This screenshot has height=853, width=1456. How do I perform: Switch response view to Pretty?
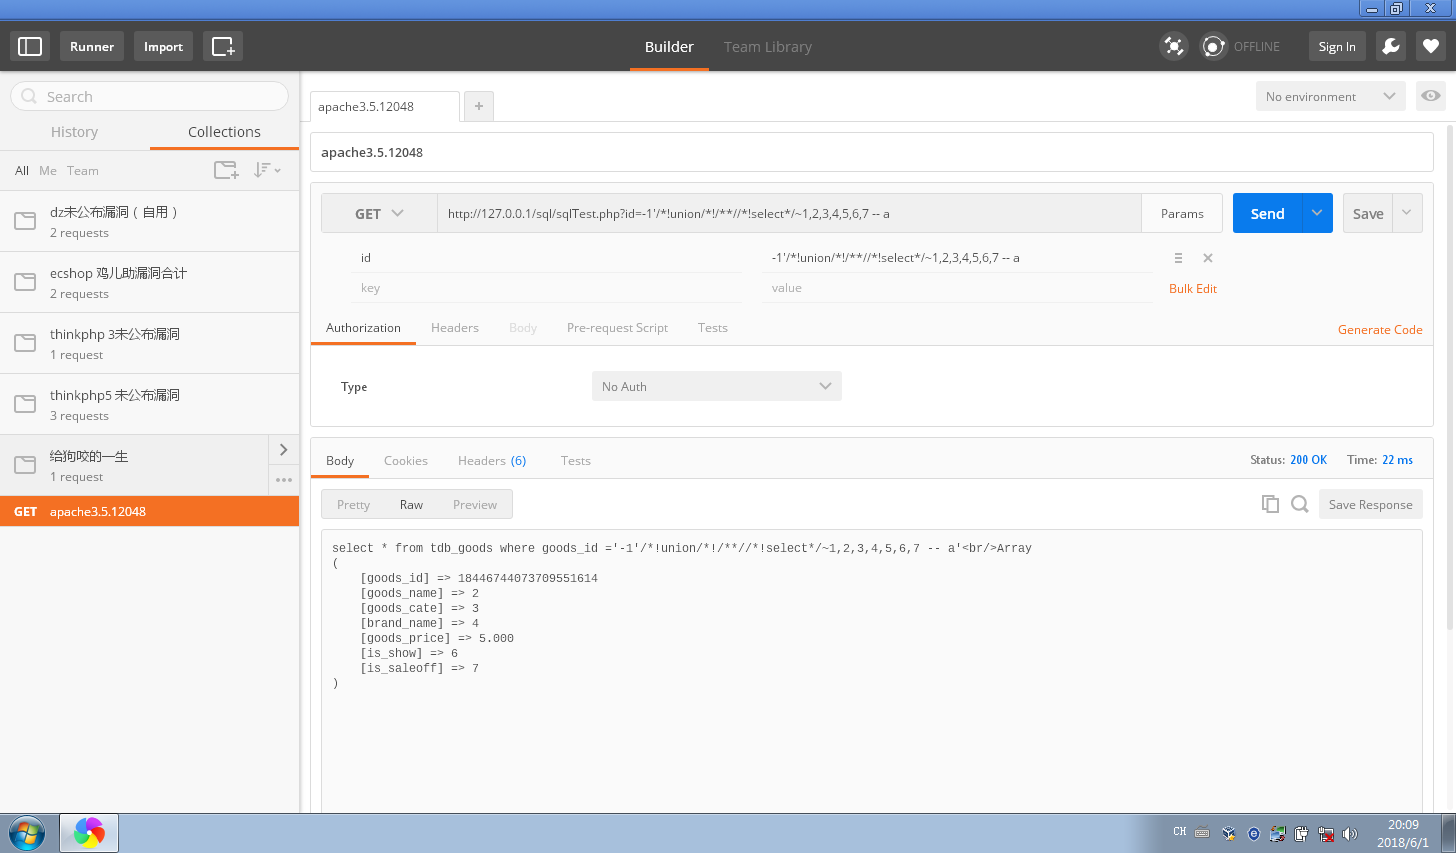[353, 504]
